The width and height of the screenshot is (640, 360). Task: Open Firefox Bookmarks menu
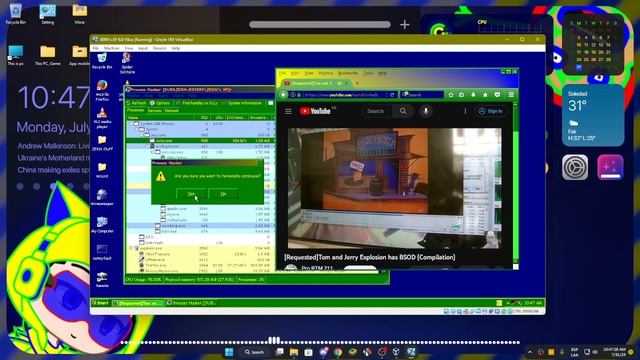point(348,73)
